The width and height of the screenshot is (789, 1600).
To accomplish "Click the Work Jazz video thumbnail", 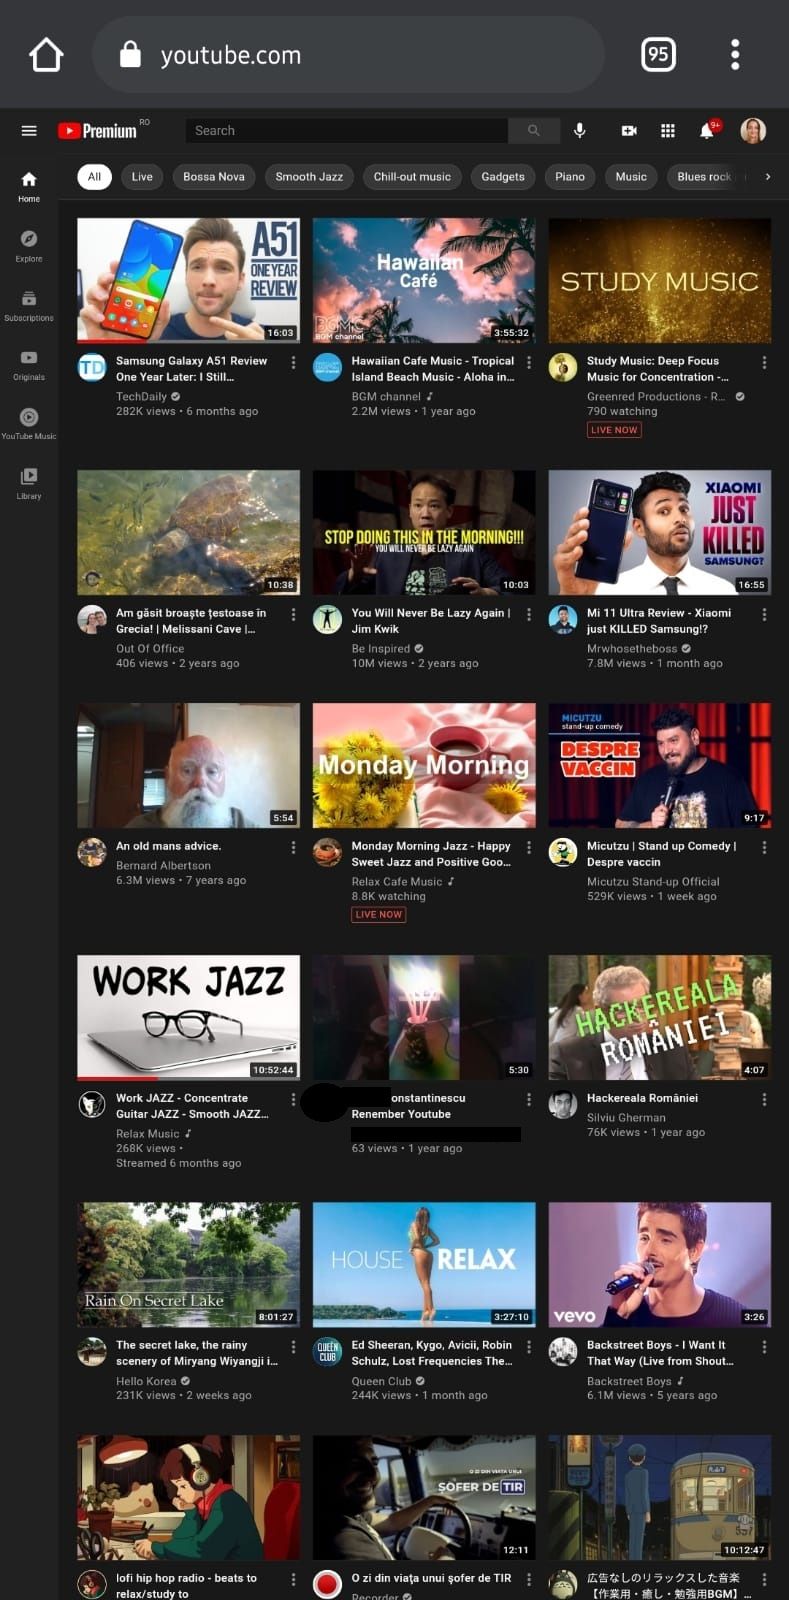I will 188,1017.
